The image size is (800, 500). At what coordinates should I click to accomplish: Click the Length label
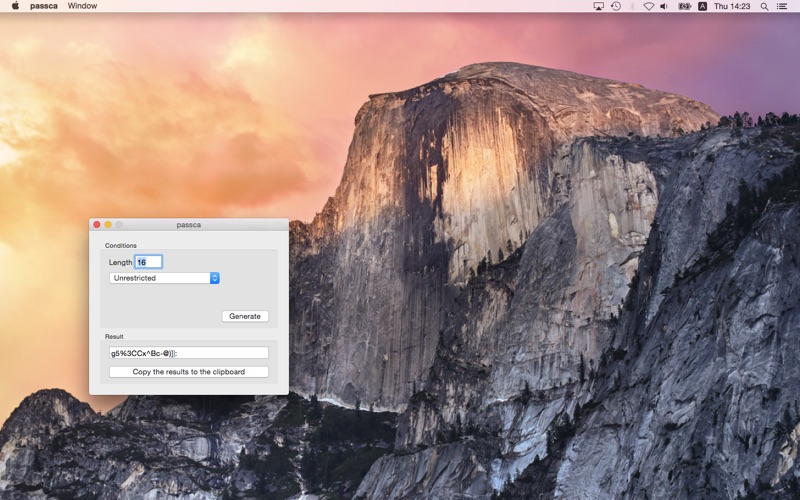pyautogui.click(x=120, y=262)
